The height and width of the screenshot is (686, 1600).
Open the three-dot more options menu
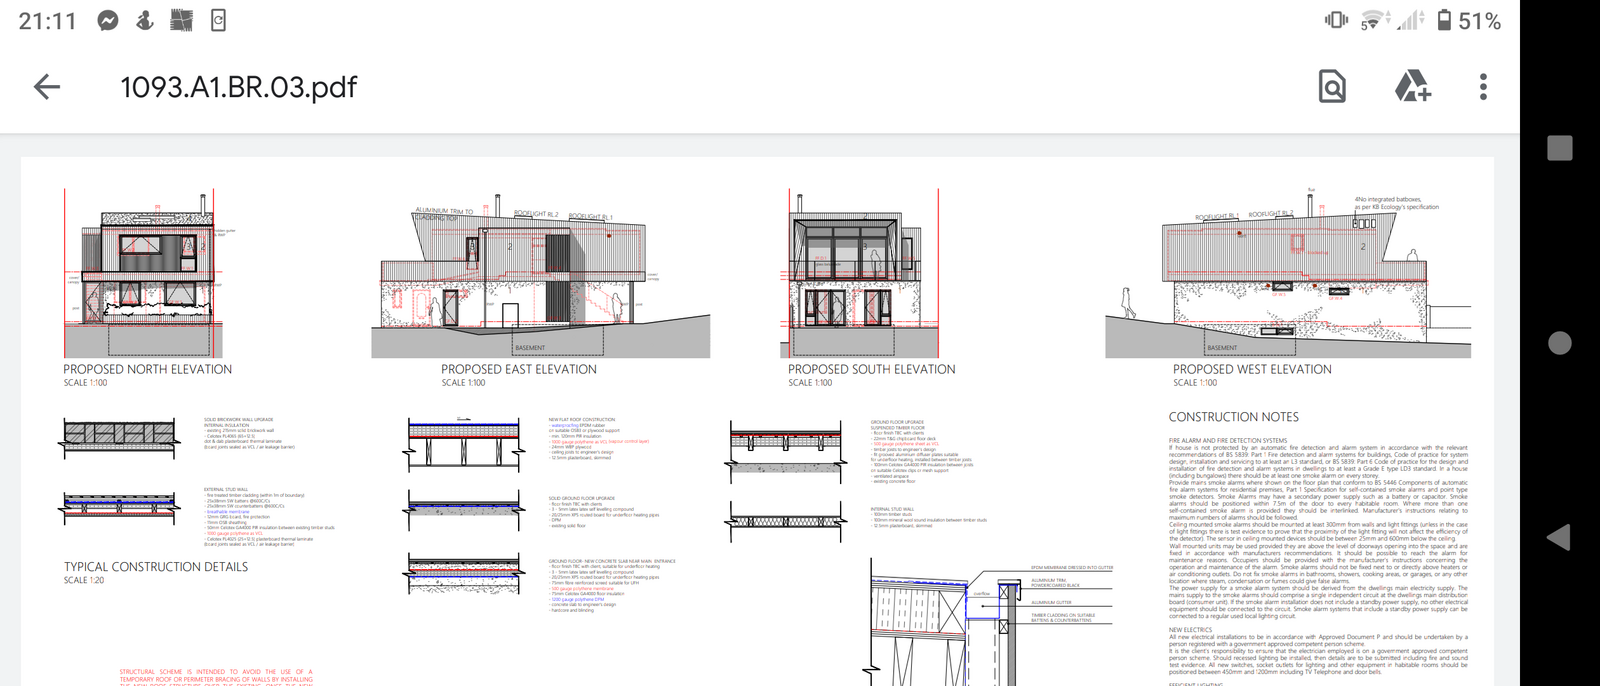tap(1483, 87)
